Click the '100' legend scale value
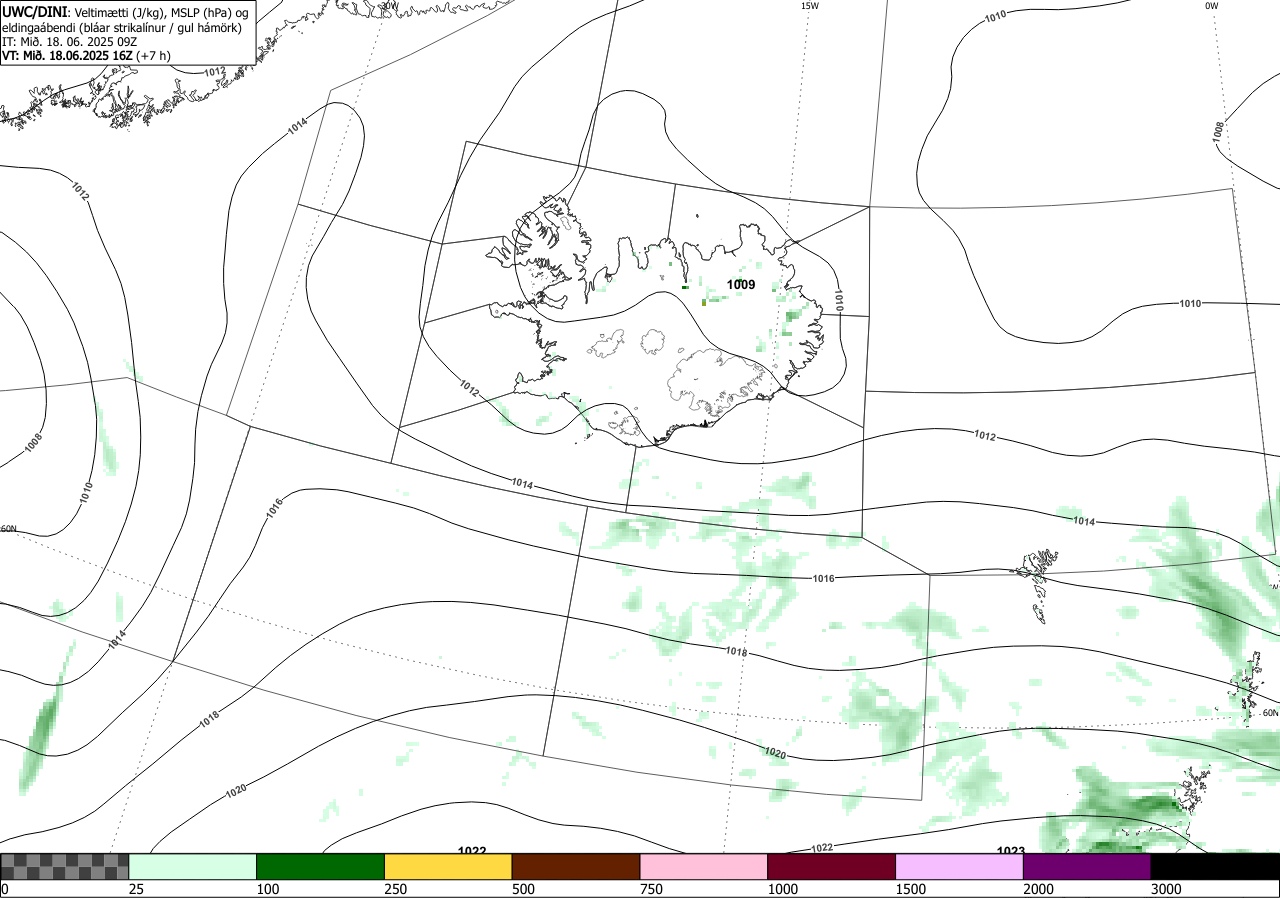 click(268, 889)
